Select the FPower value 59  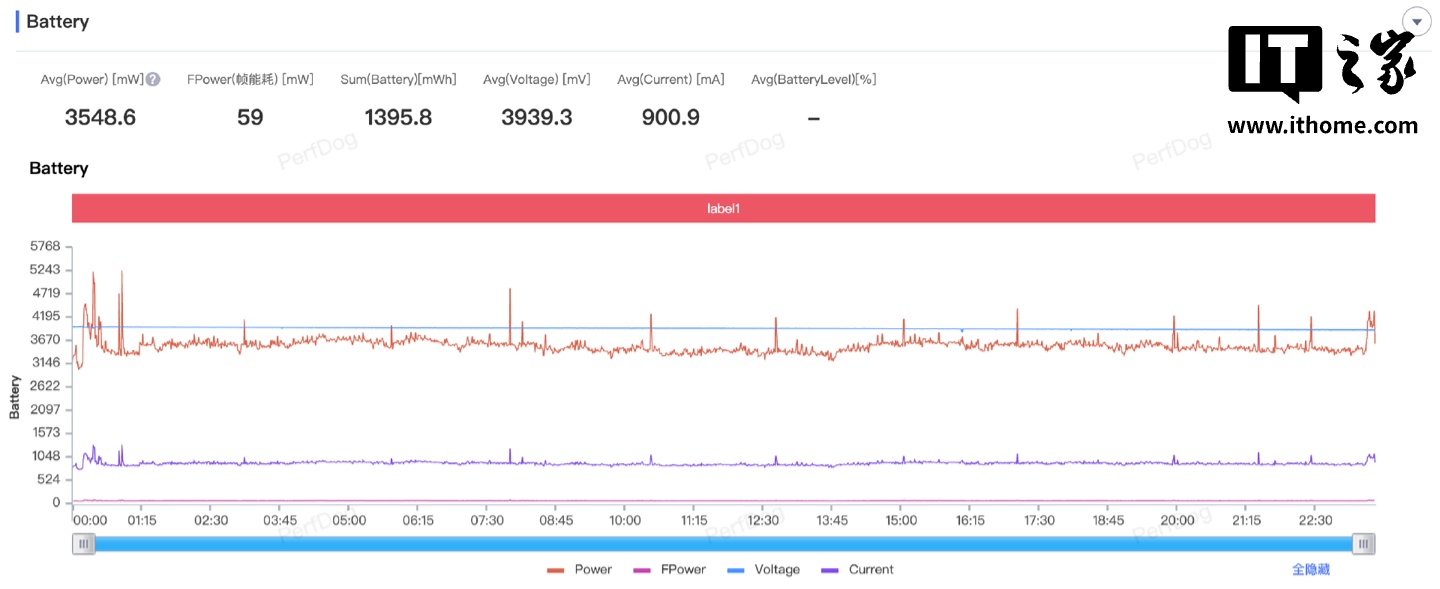click(250, 117)
